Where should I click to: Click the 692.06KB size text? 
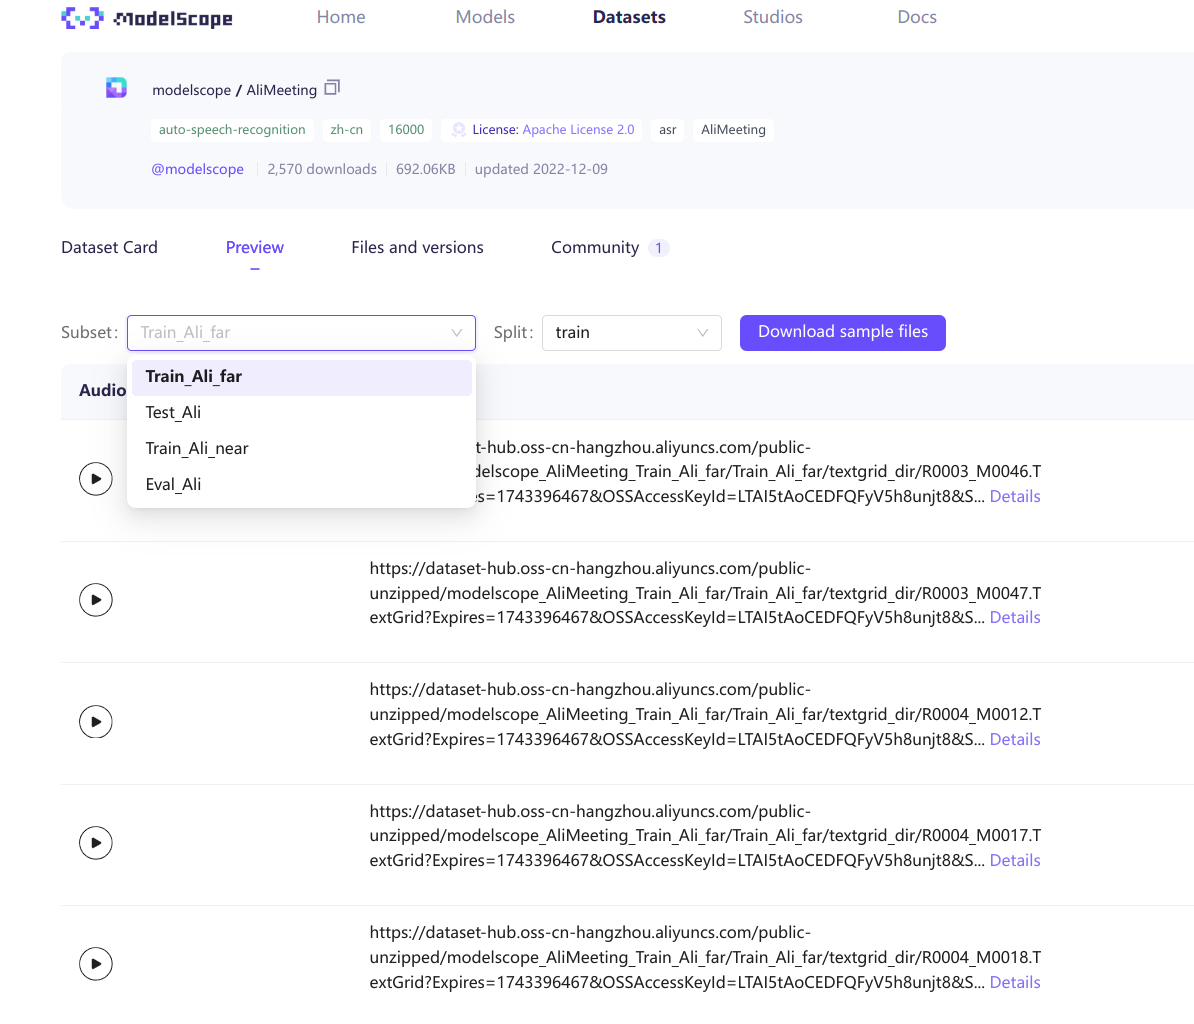(x=426, y=169)
